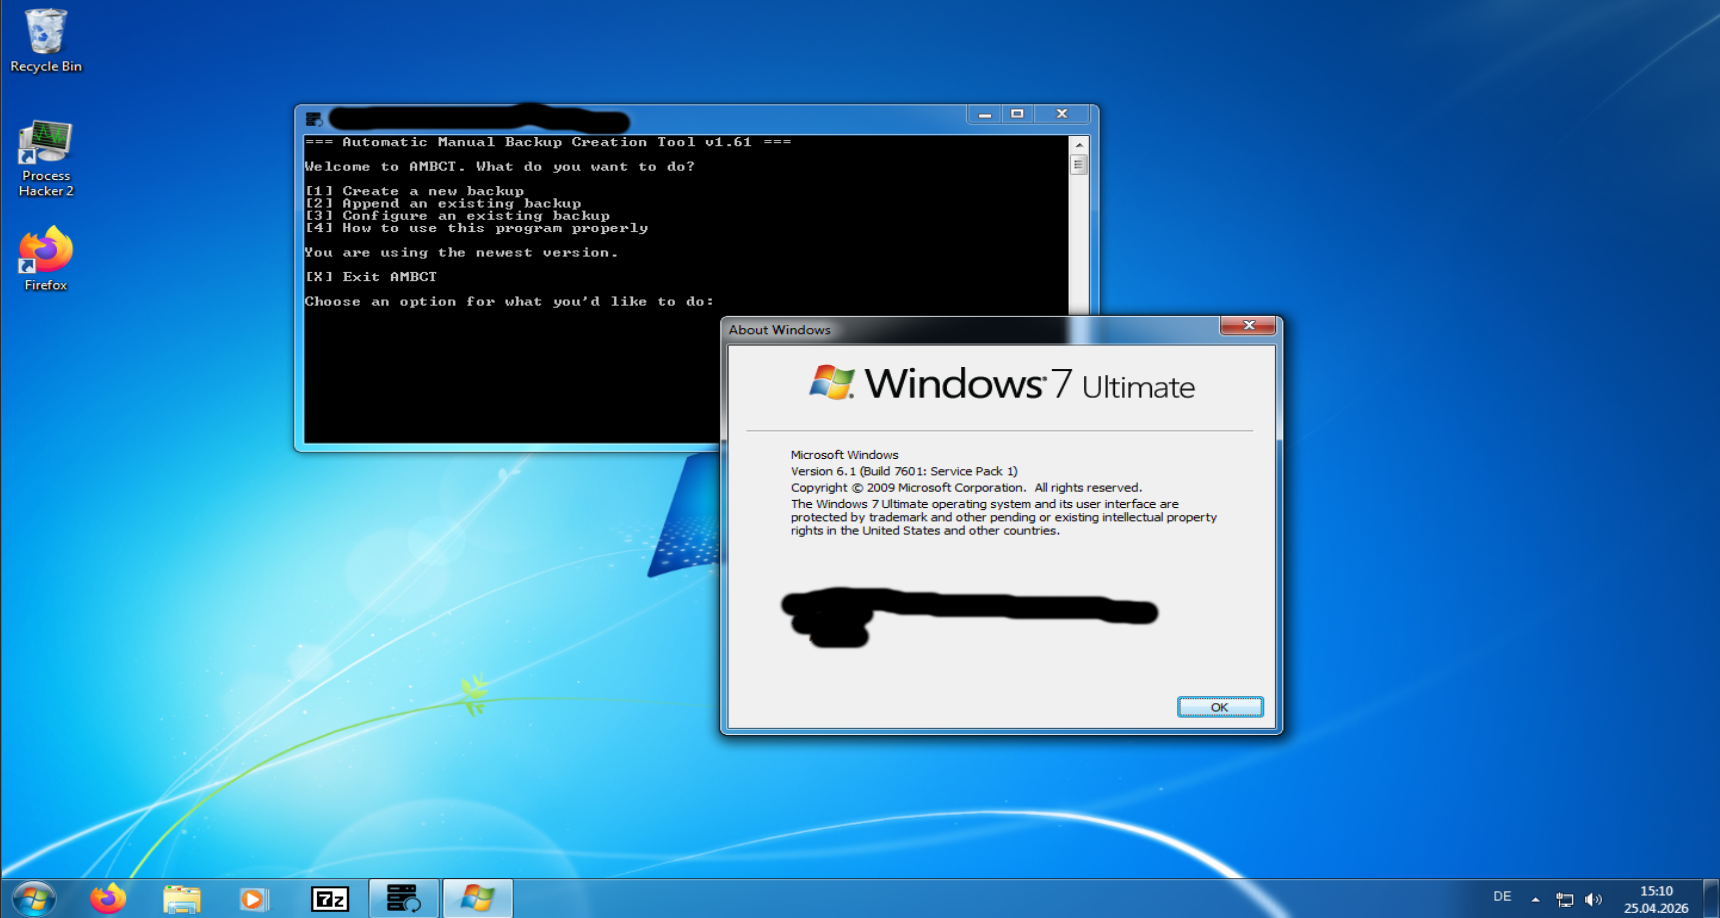Launch Firefox from the desktop shortcut
Screen dimensions: 1720x918
46,258
